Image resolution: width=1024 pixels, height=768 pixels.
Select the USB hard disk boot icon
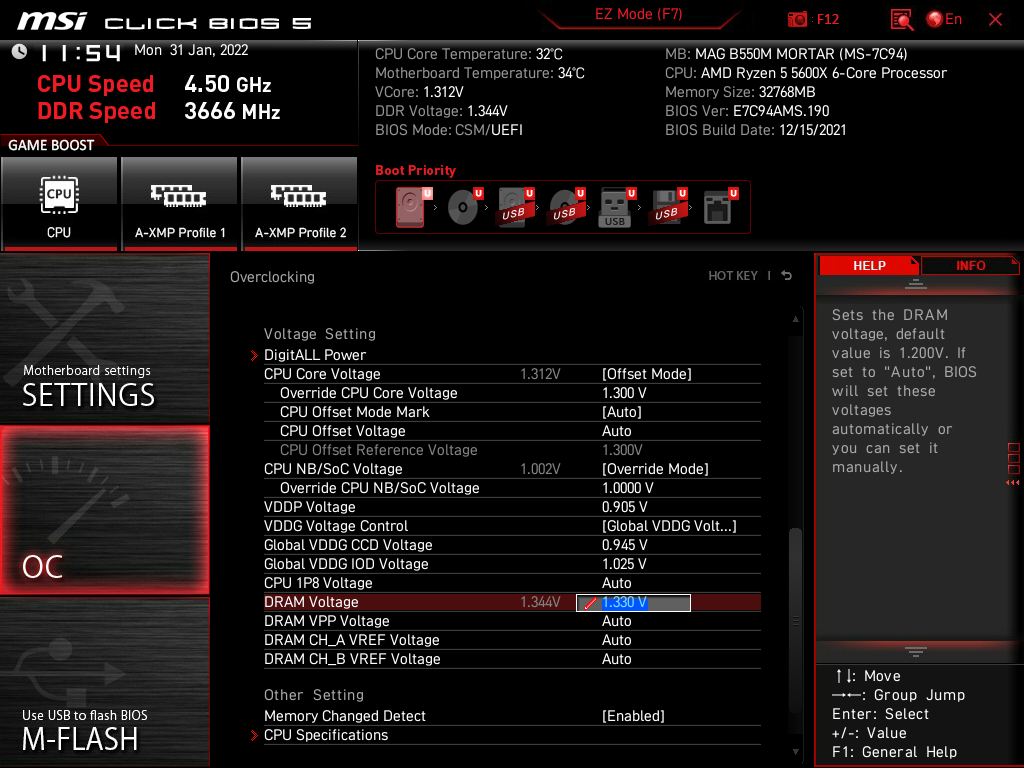point(515,207)
